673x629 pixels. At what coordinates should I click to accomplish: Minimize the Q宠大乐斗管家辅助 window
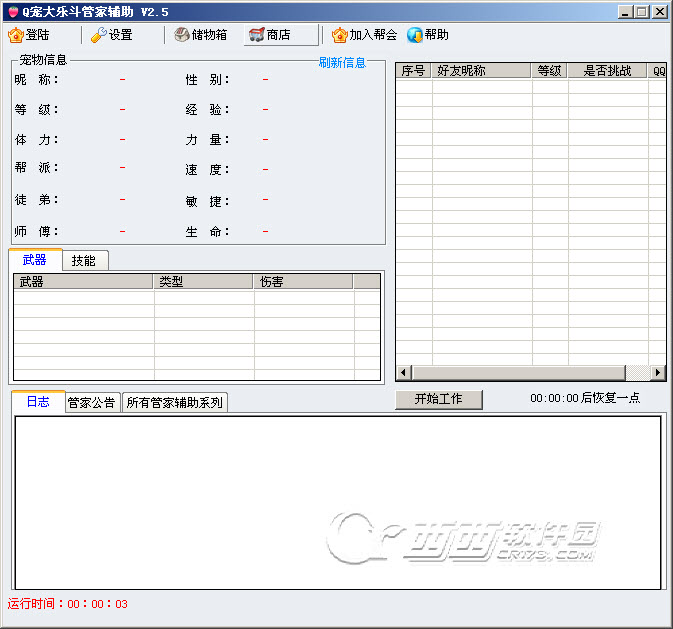coord(625,12)
